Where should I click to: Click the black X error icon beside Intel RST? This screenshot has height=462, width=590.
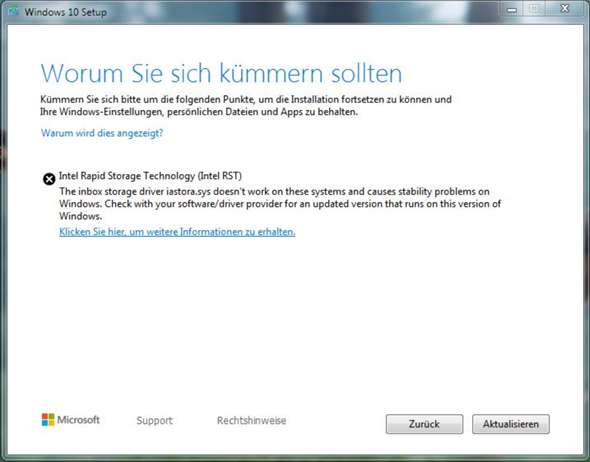[49, 179]
